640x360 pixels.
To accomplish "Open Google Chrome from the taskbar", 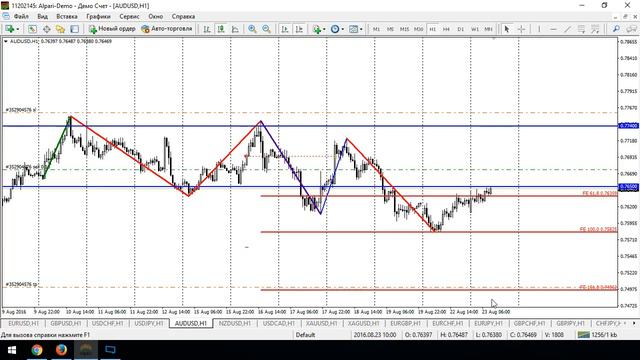I will click(37, 350).
